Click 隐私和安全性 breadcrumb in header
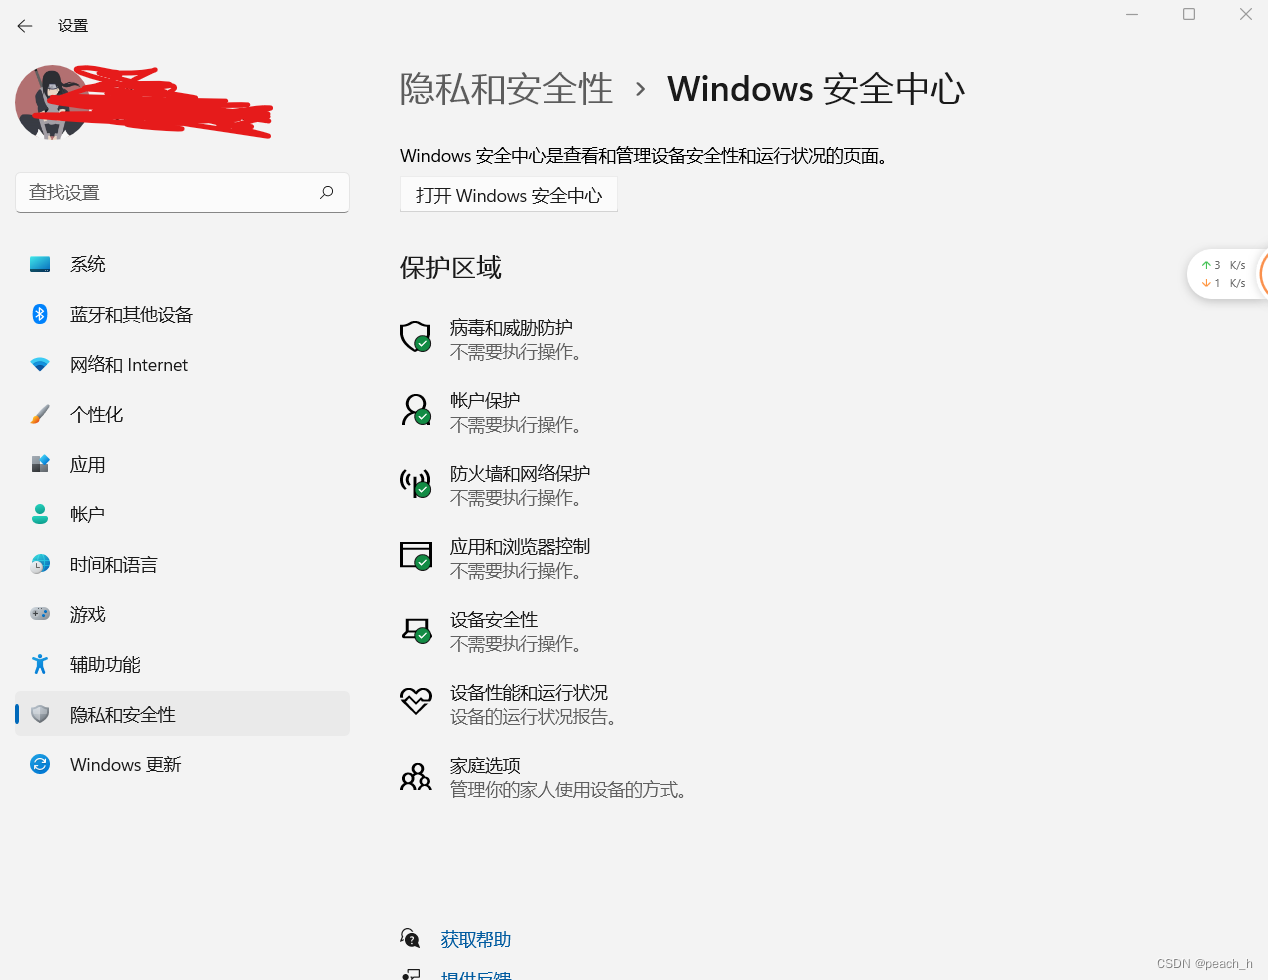1268x980 pixels. coord(506,89)
